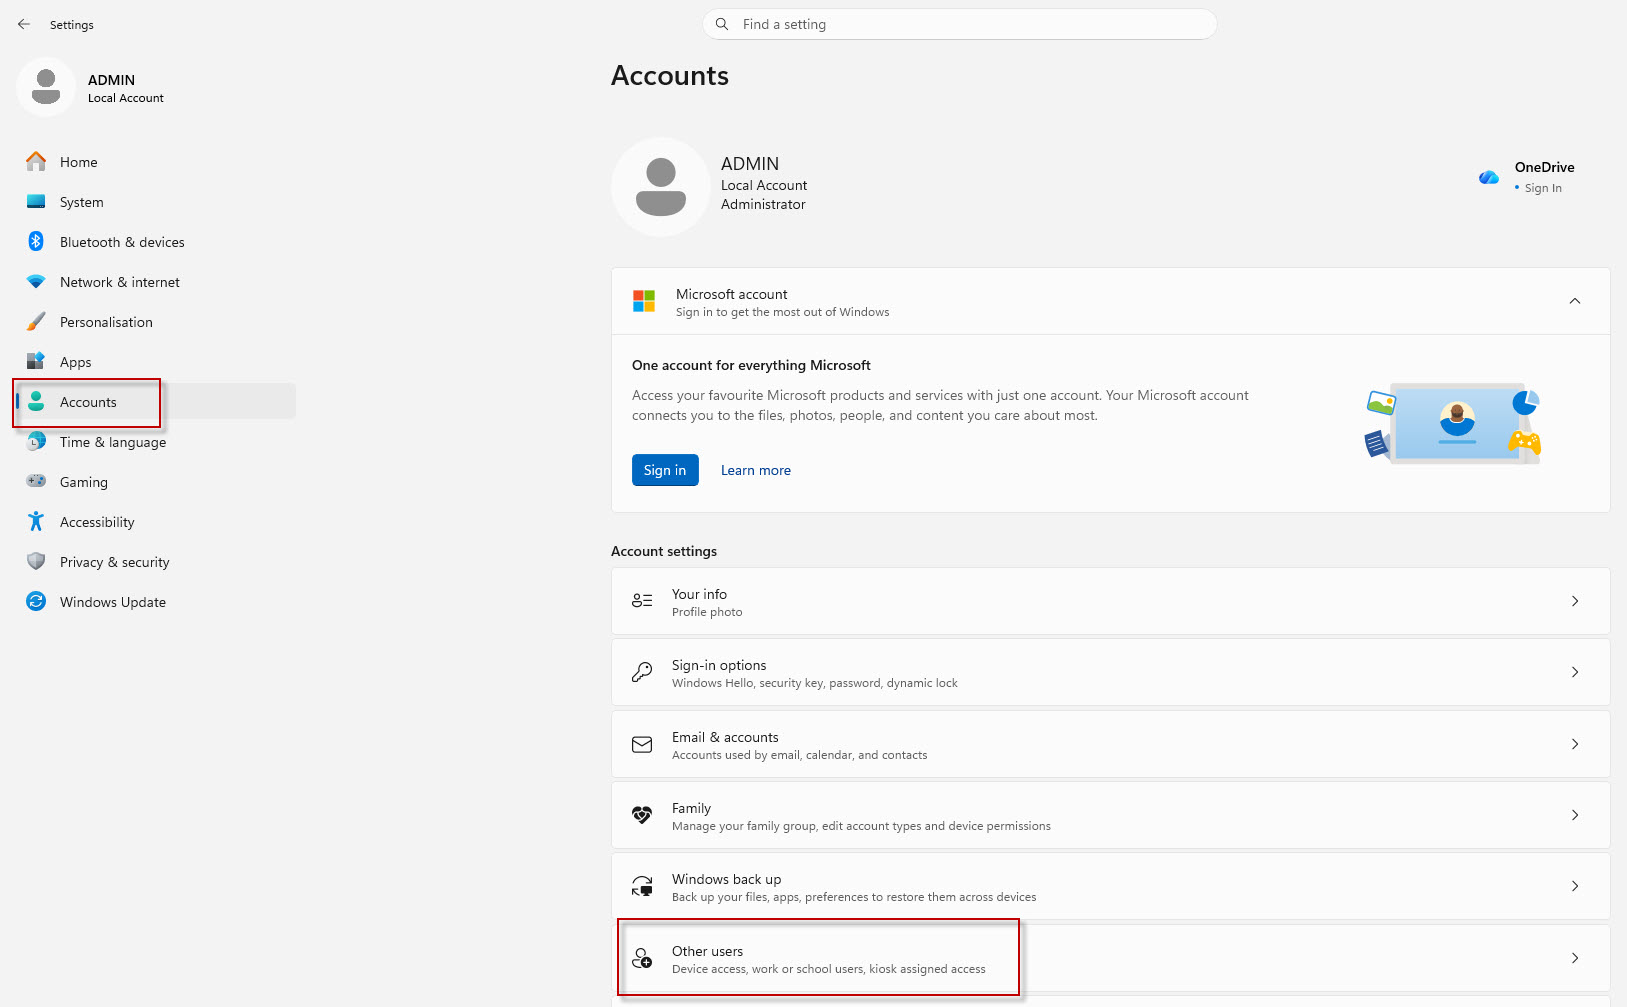
Task: Click the Network wifi icon
Action: pos(36,282)
